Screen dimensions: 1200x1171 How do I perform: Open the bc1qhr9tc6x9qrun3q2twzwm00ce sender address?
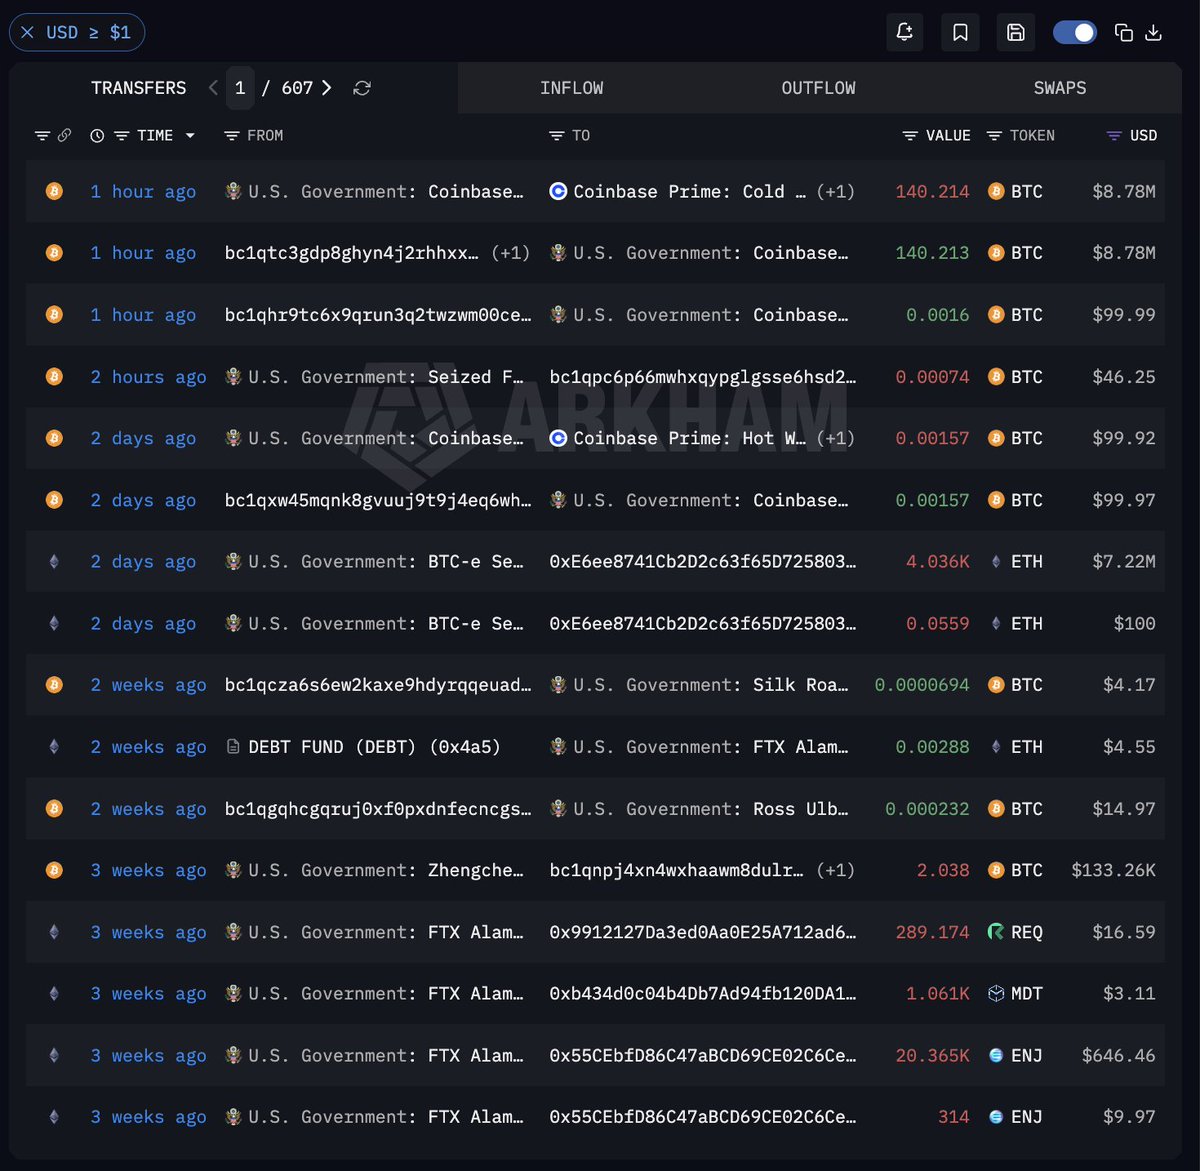[378, 315]
